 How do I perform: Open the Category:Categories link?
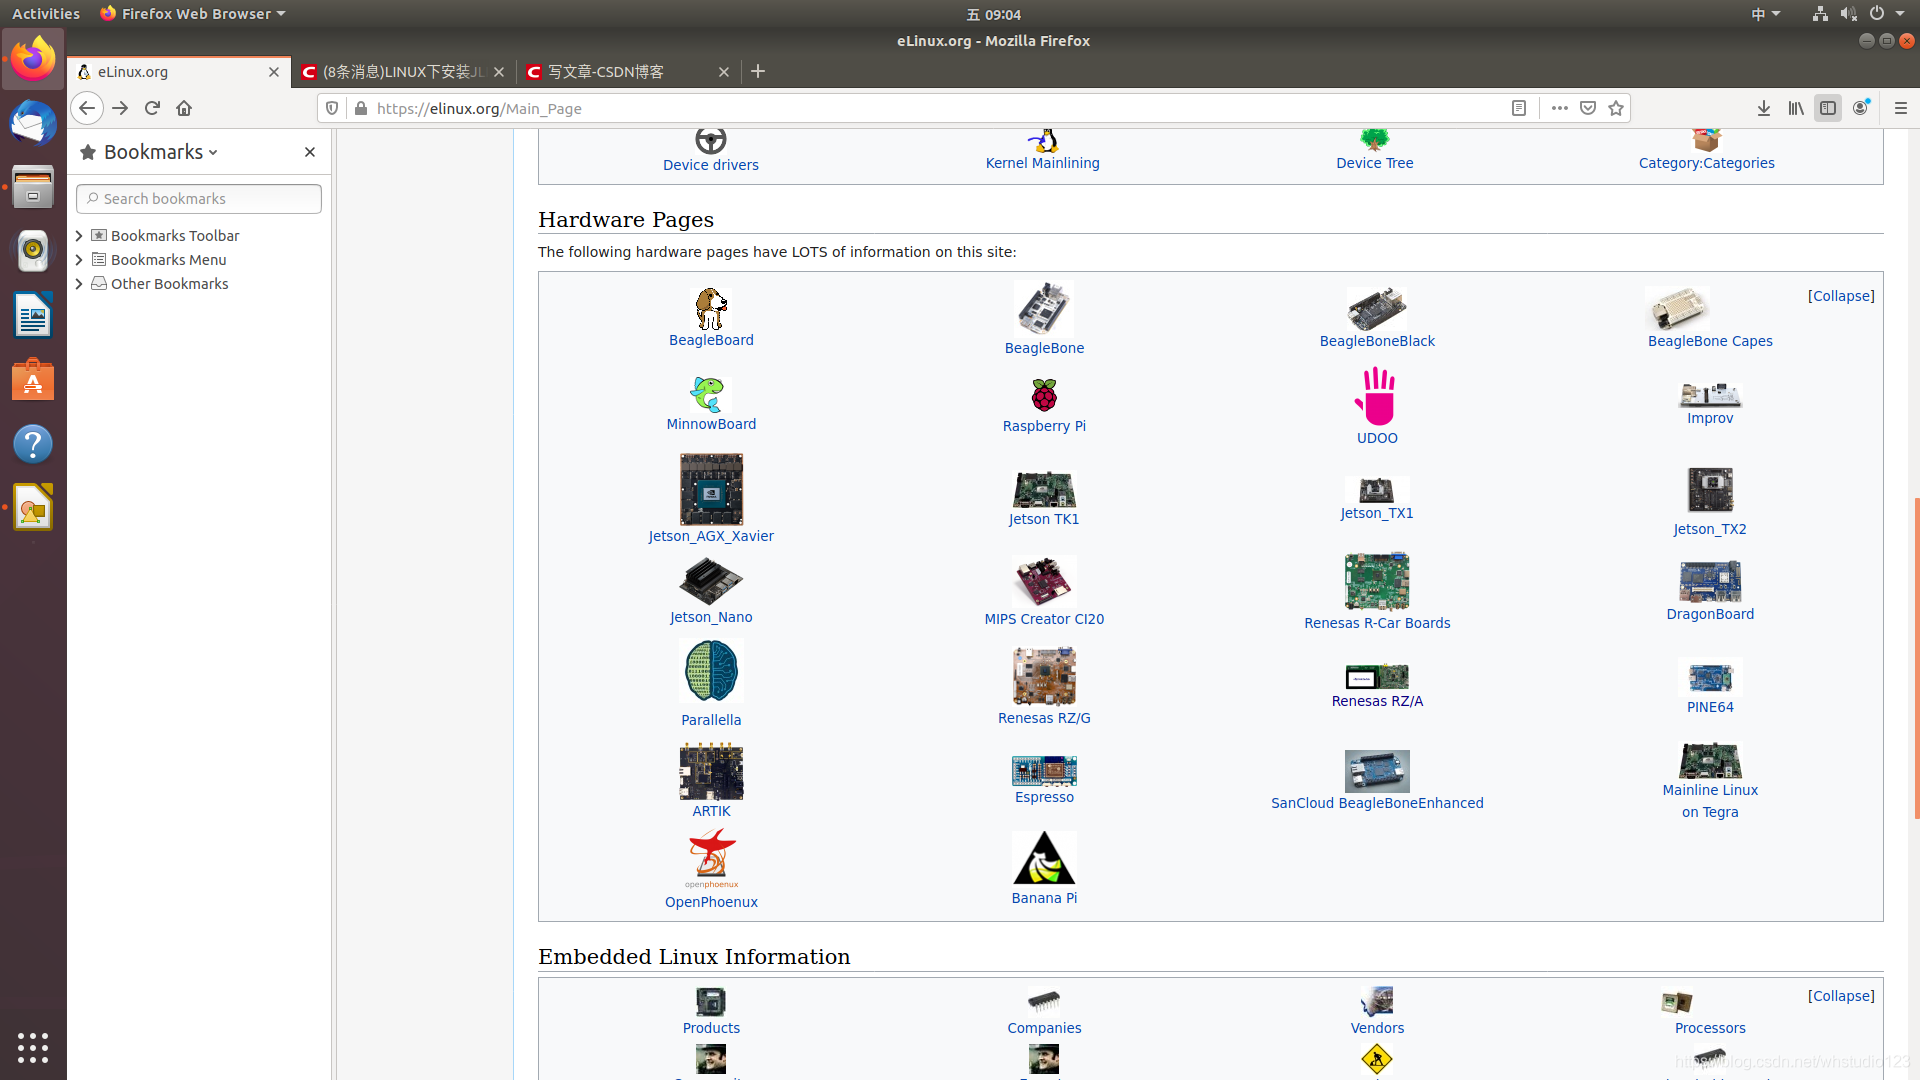point(1706,163)
